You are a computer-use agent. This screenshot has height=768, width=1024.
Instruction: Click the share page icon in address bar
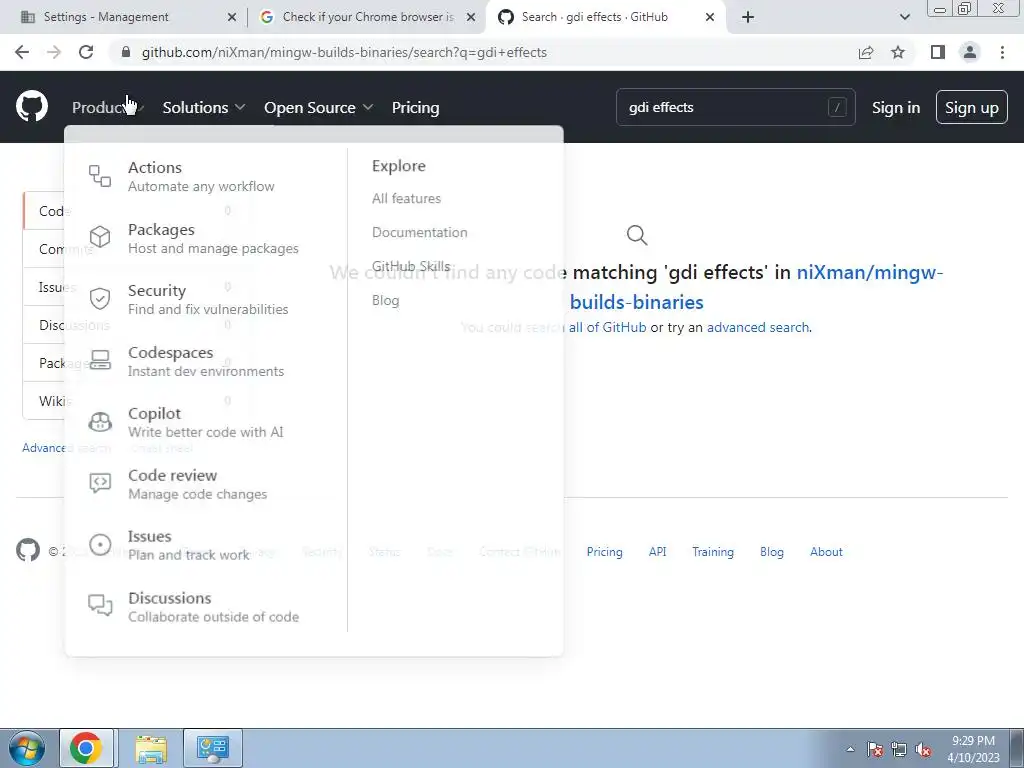(866, 52)
